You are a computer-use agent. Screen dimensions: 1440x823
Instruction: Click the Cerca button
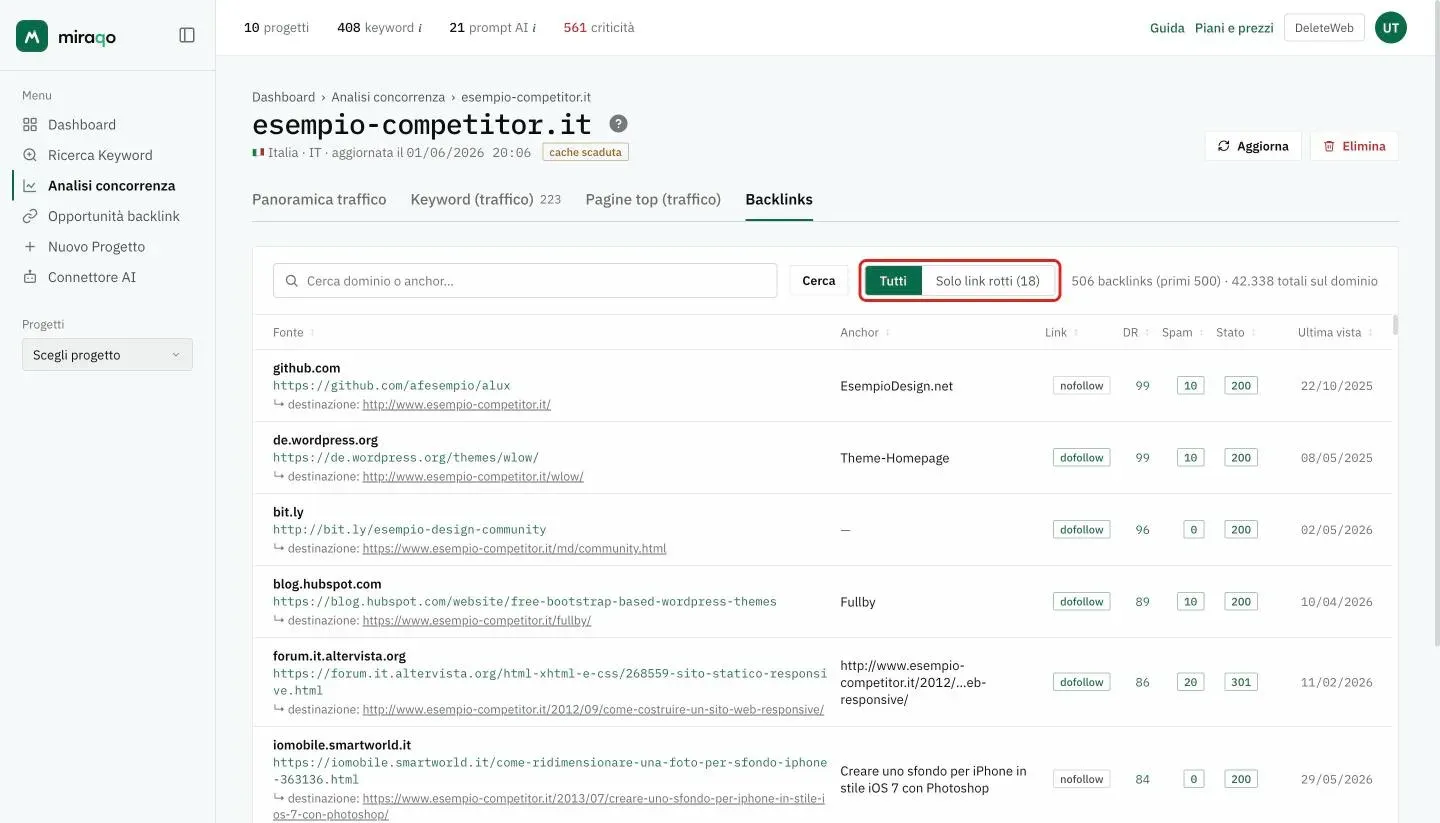818,281
